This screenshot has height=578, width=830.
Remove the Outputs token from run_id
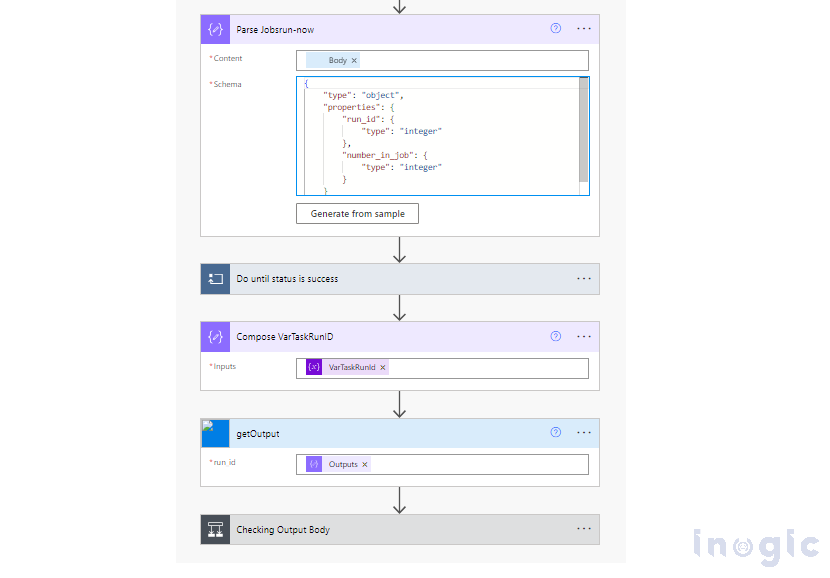click(x=365, y=465)
